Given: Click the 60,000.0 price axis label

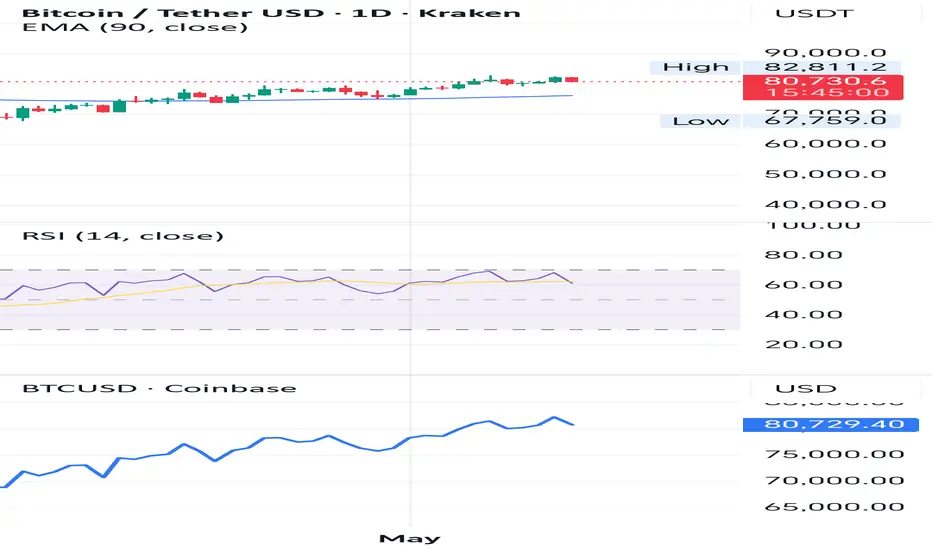Looking at the screenshot, I should click(x=826, y=144).
